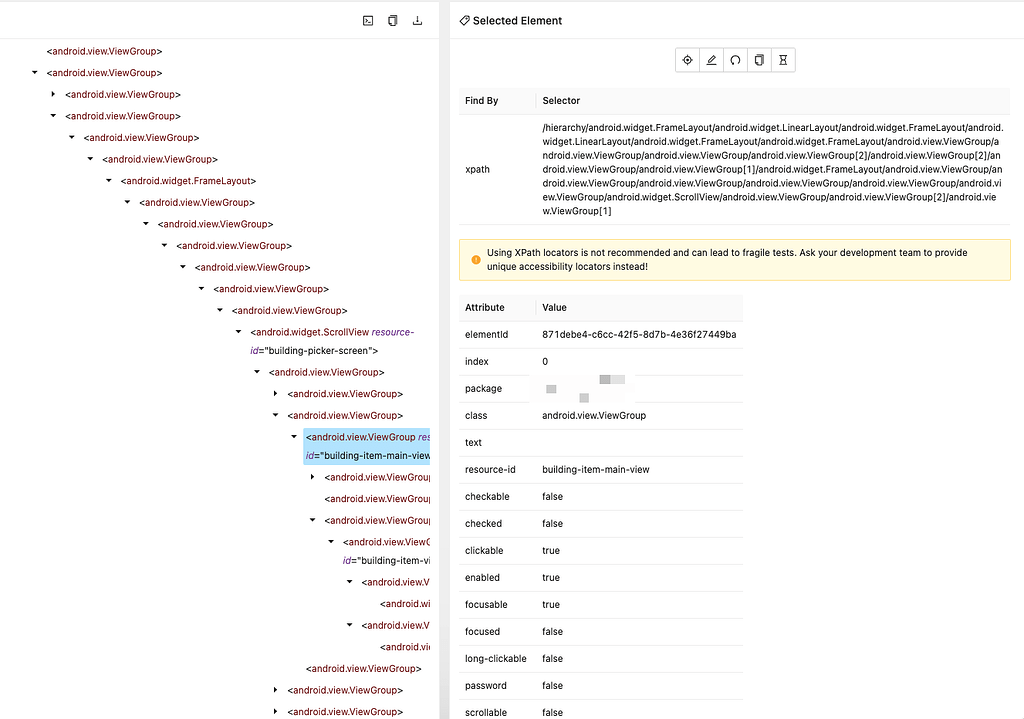This screenshot has width=1024, height=719.
Task: Open the terminal source-command icon
Action: (368, 20)
